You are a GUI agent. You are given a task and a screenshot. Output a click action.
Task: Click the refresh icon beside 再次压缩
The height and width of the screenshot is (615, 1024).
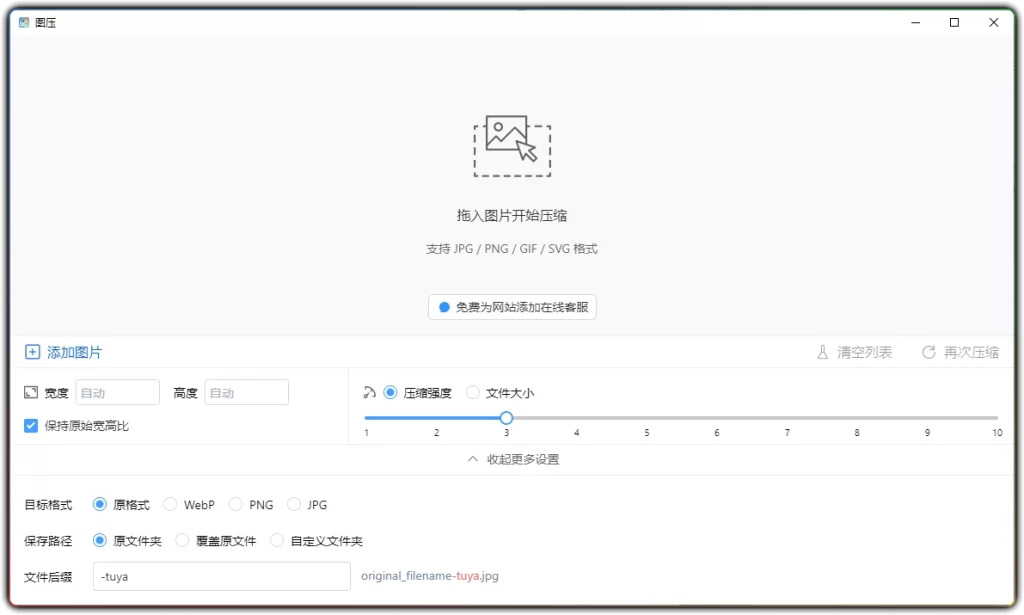pyautogui.click(x=929, y=352)
